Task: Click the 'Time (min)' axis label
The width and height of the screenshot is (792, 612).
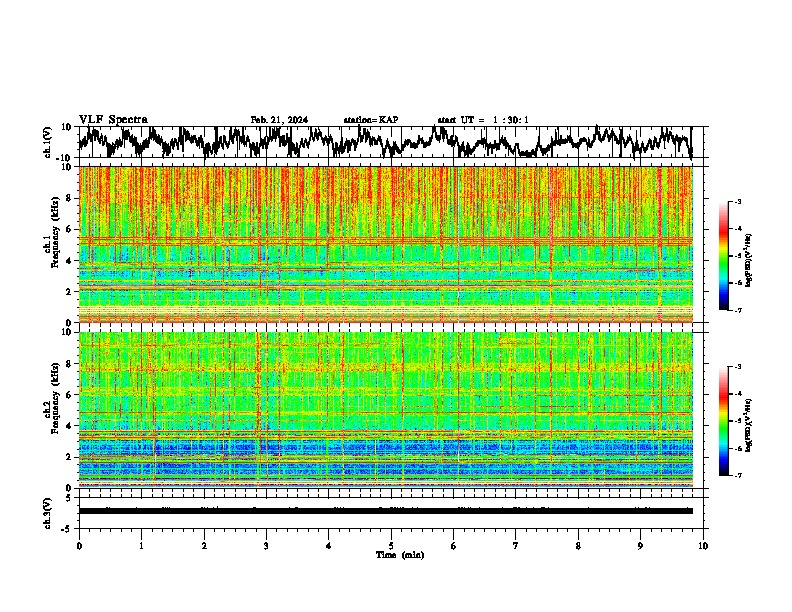Action: 400,555
